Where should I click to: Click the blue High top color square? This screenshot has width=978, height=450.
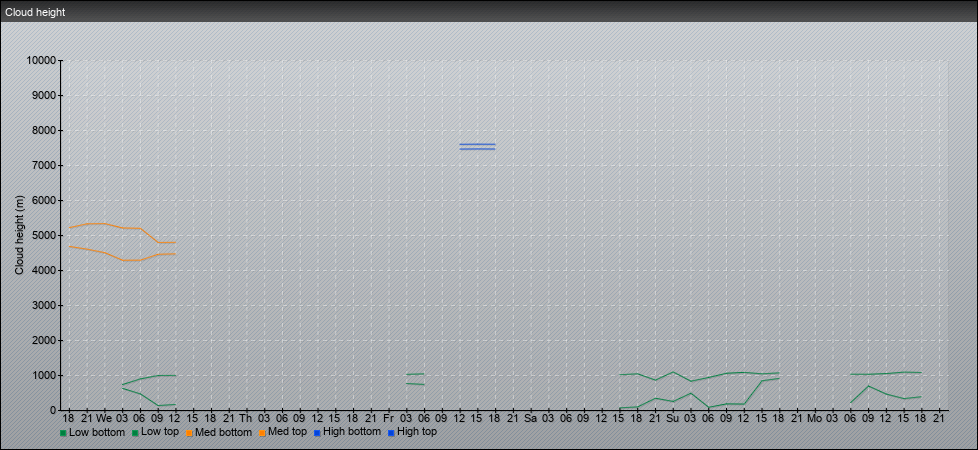(390, 433)
